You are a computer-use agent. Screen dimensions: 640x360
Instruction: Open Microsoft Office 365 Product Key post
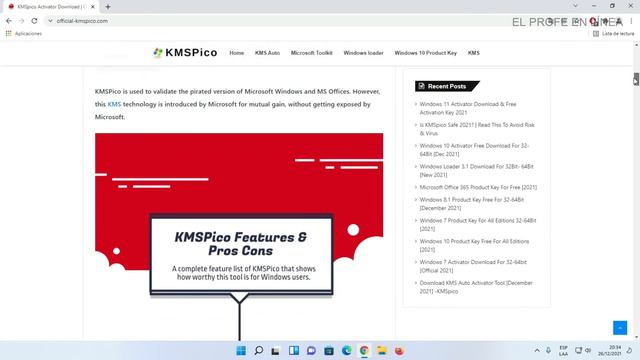pos(478,187)
